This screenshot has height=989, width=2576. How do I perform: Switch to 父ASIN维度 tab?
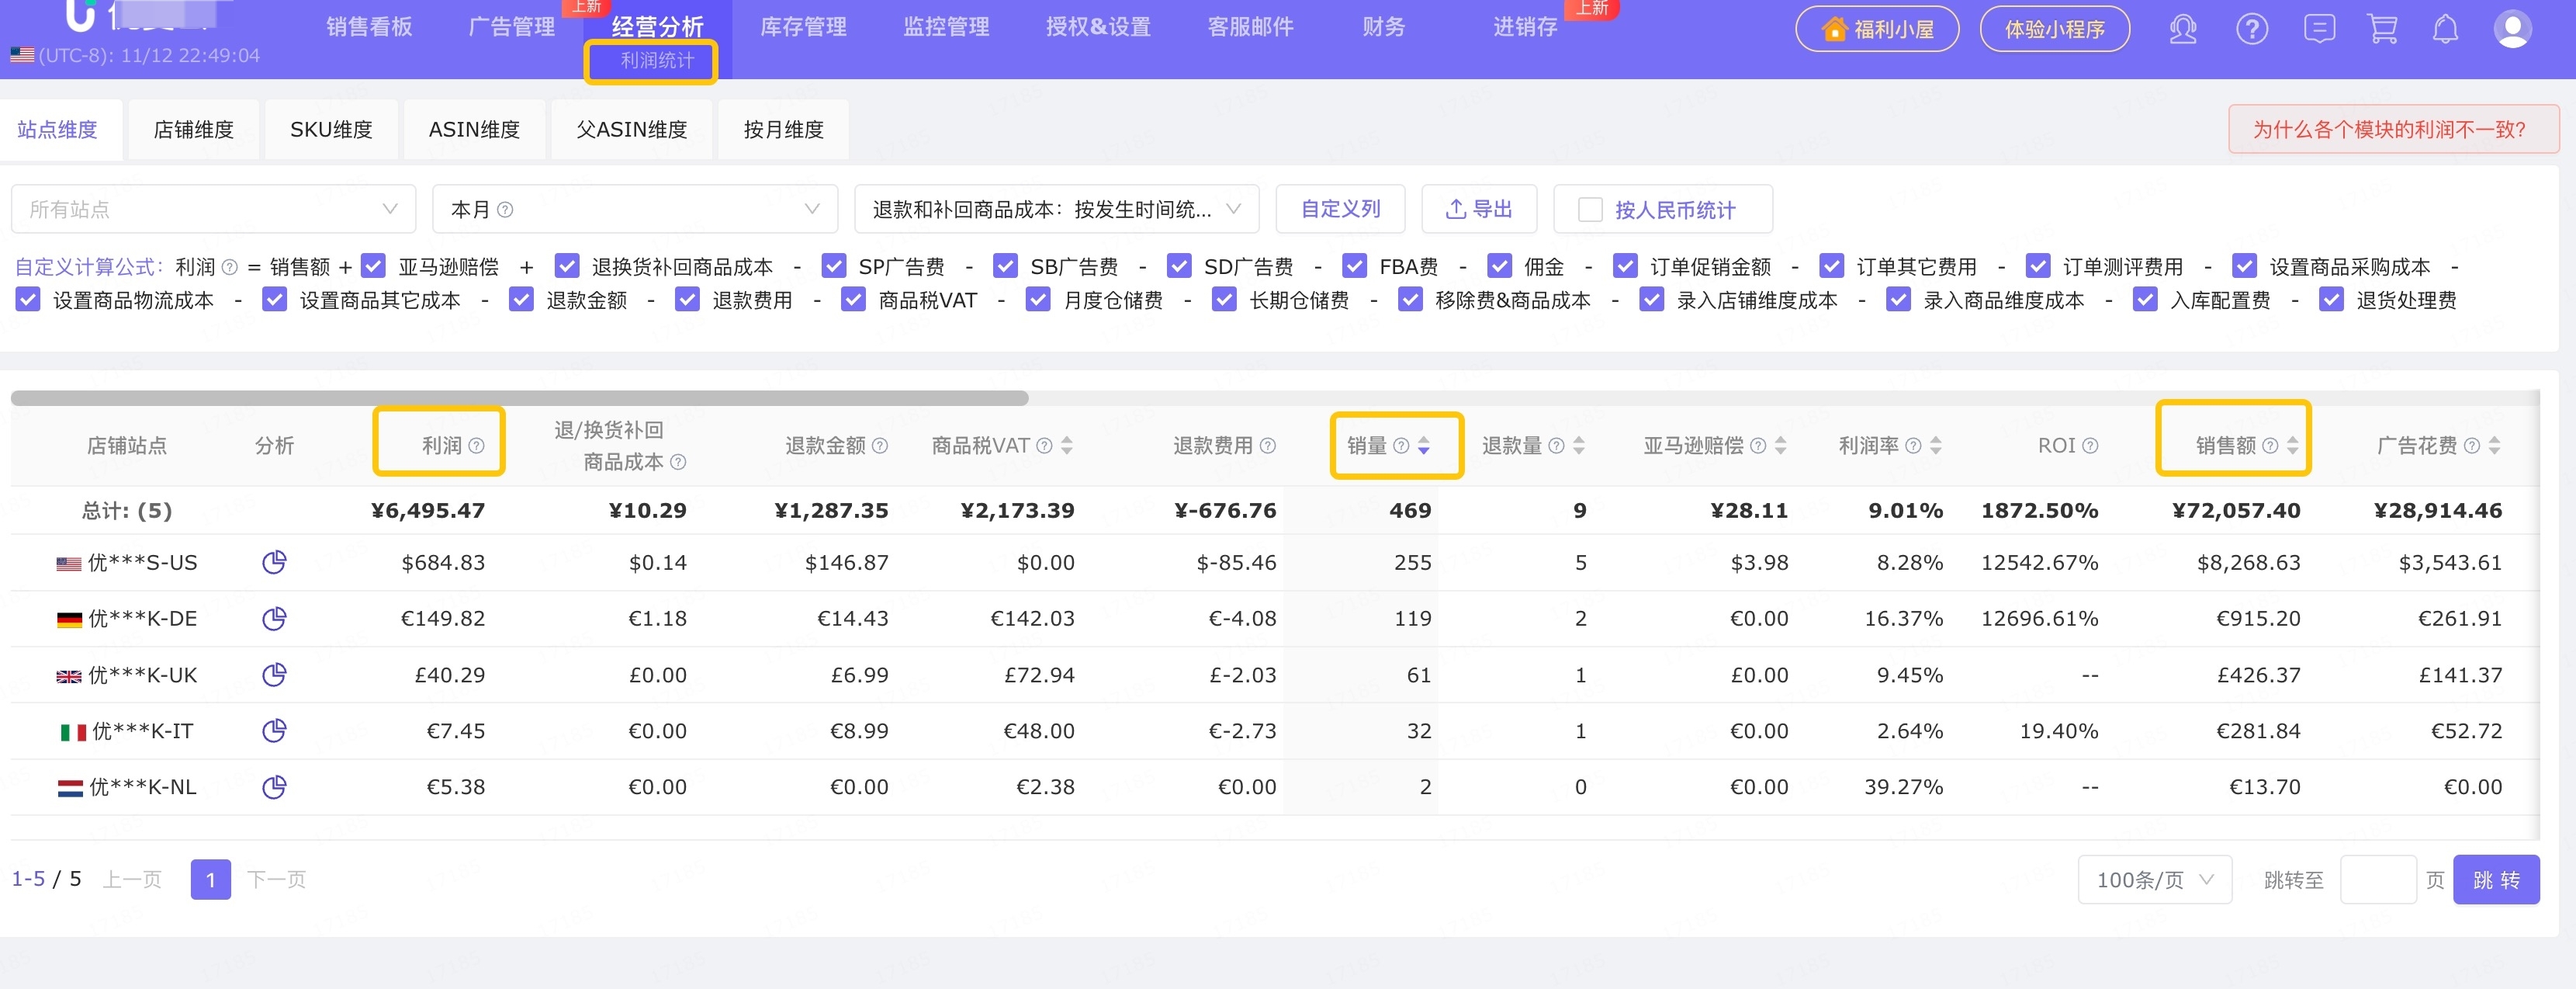tap(632, 130)
